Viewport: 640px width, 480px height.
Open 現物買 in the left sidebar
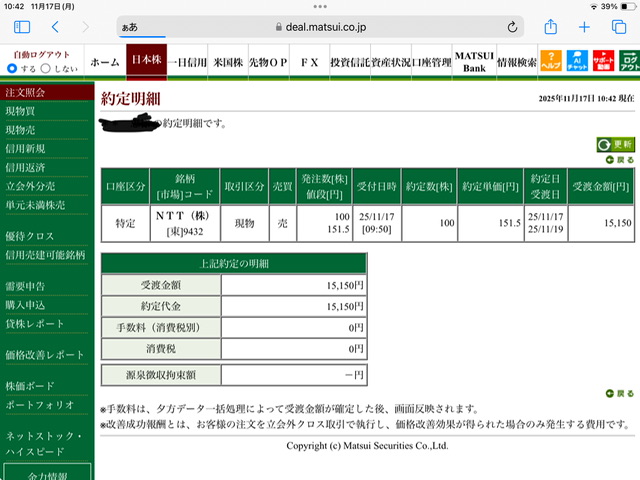pyautogui.click(x=20, y=111)
